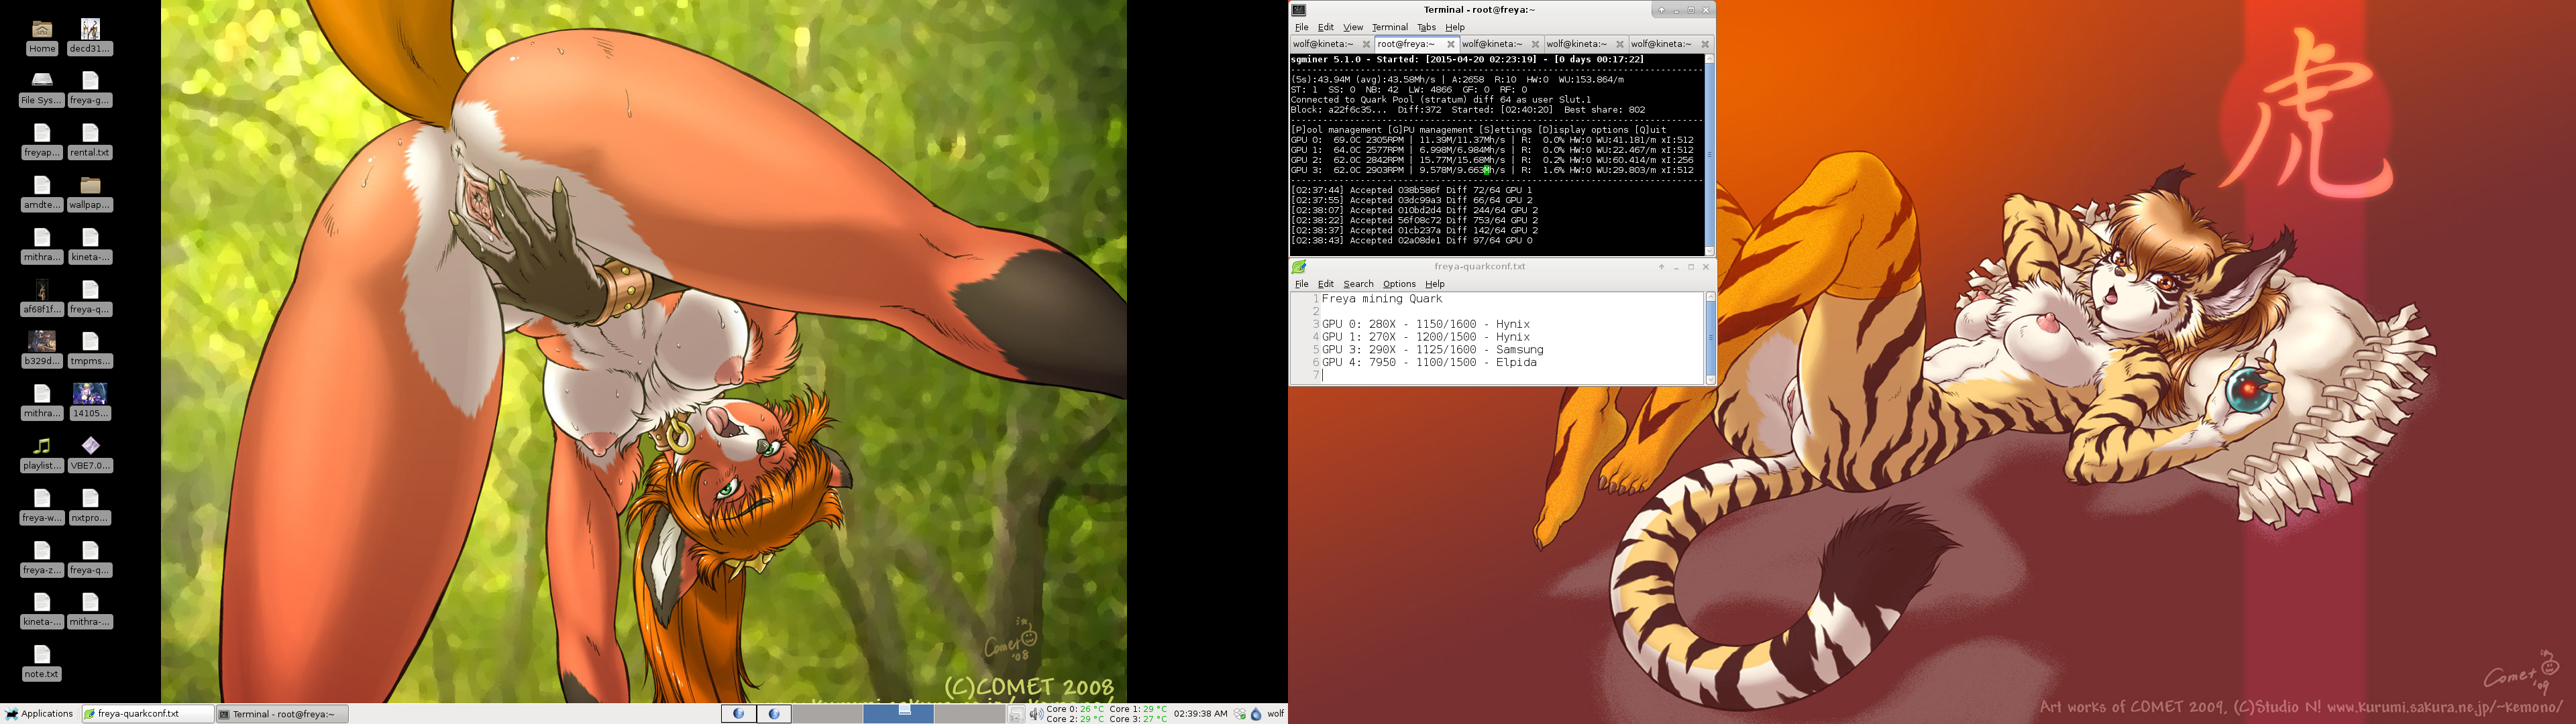This screenshot has width=2576, height=724.
Task: Select the freya-g... file on desktop
Action: (x=90, y=89)
